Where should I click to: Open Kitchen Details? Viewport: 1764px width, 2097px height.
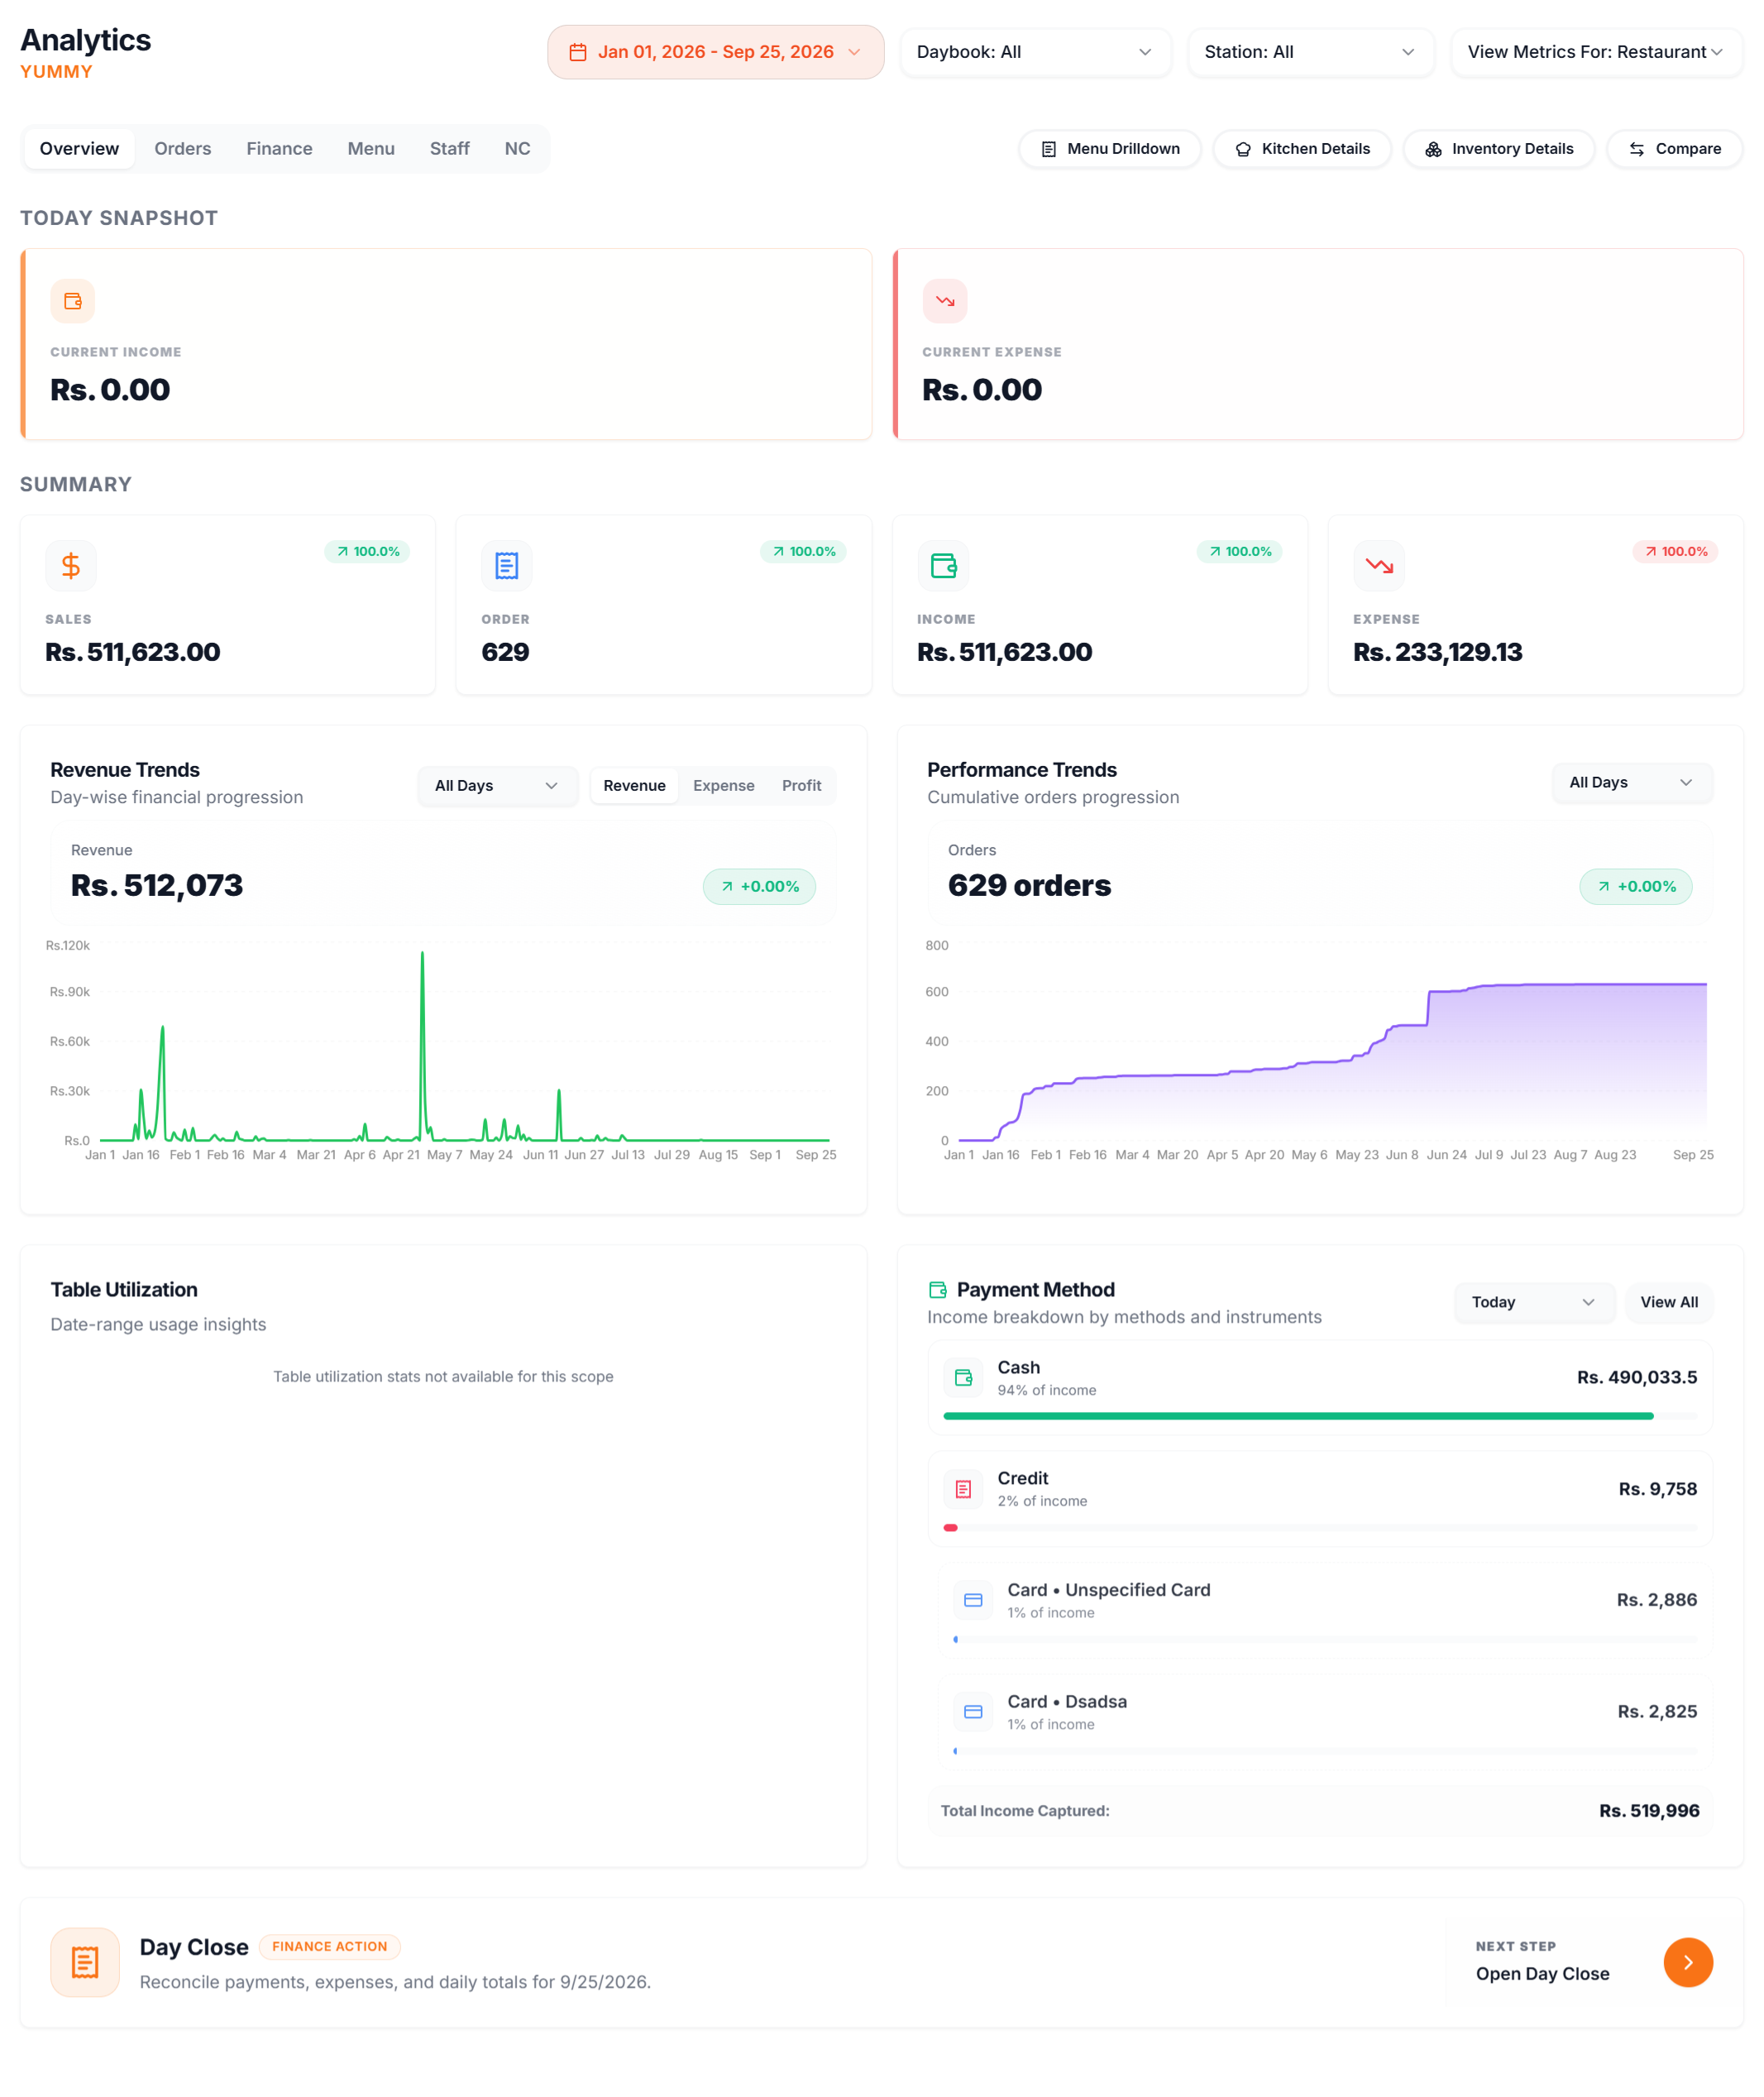[1301, 149]
